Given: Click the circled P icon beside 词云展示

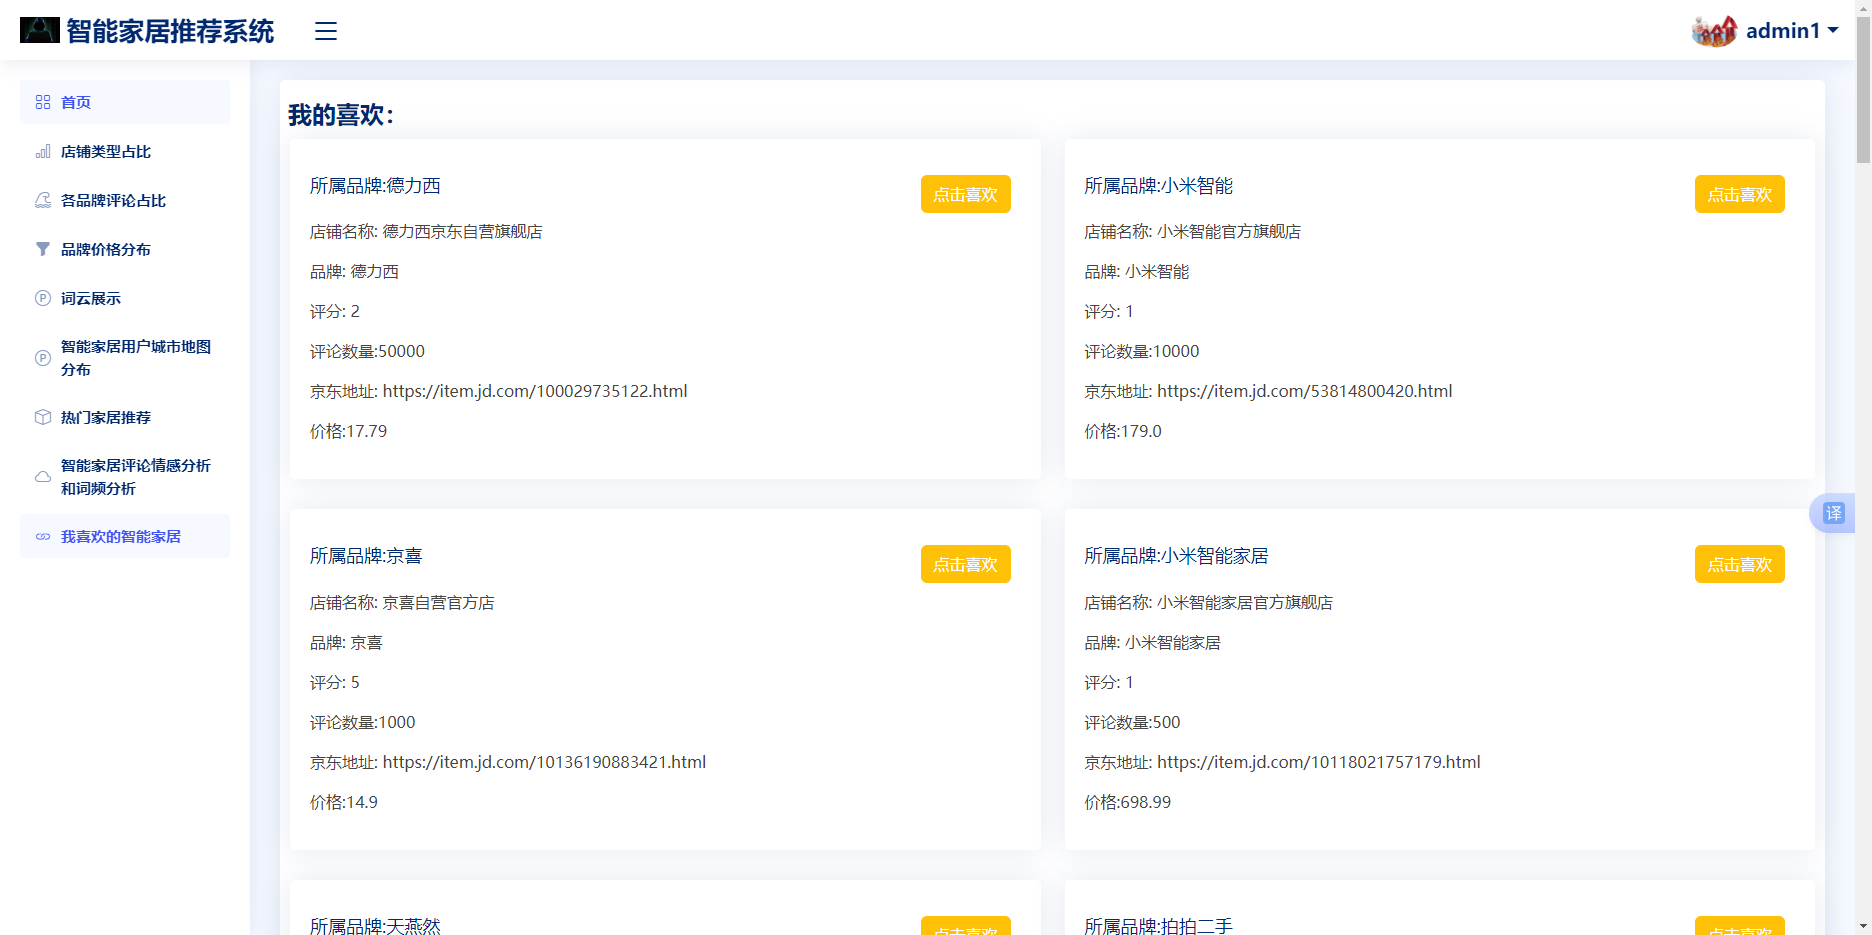Looking at the screenshot, I should (x=43, y=298).
